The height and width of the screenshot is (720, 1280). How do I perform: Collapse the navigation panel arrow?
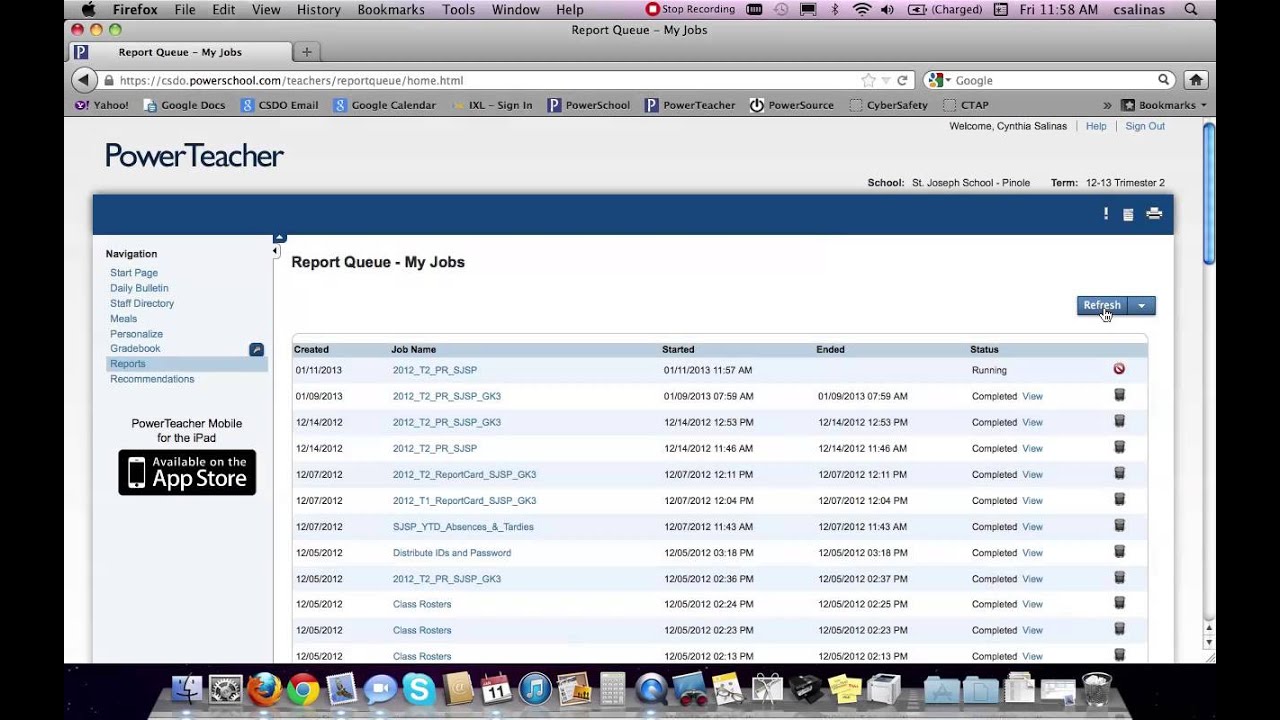276,252
